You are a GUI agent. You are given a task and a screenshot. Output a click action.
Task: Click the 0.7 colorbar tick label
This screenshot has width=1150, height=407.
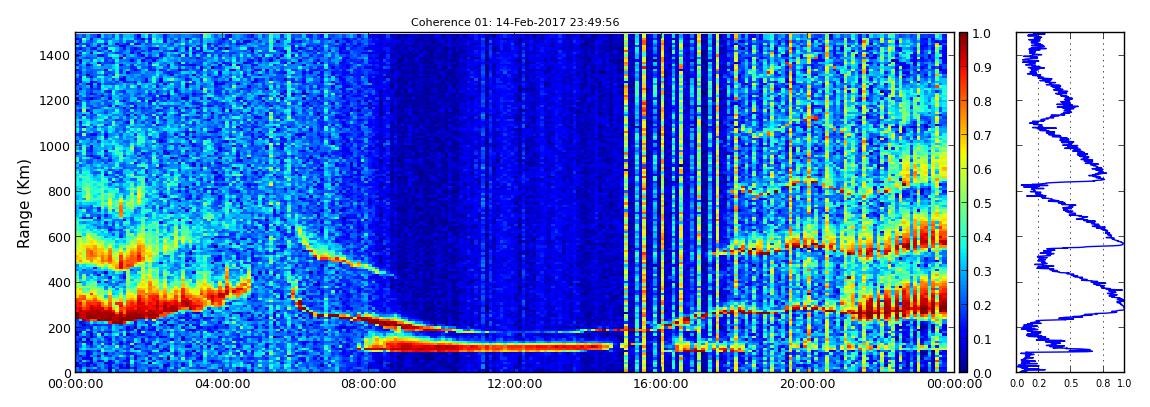point(980,136)
